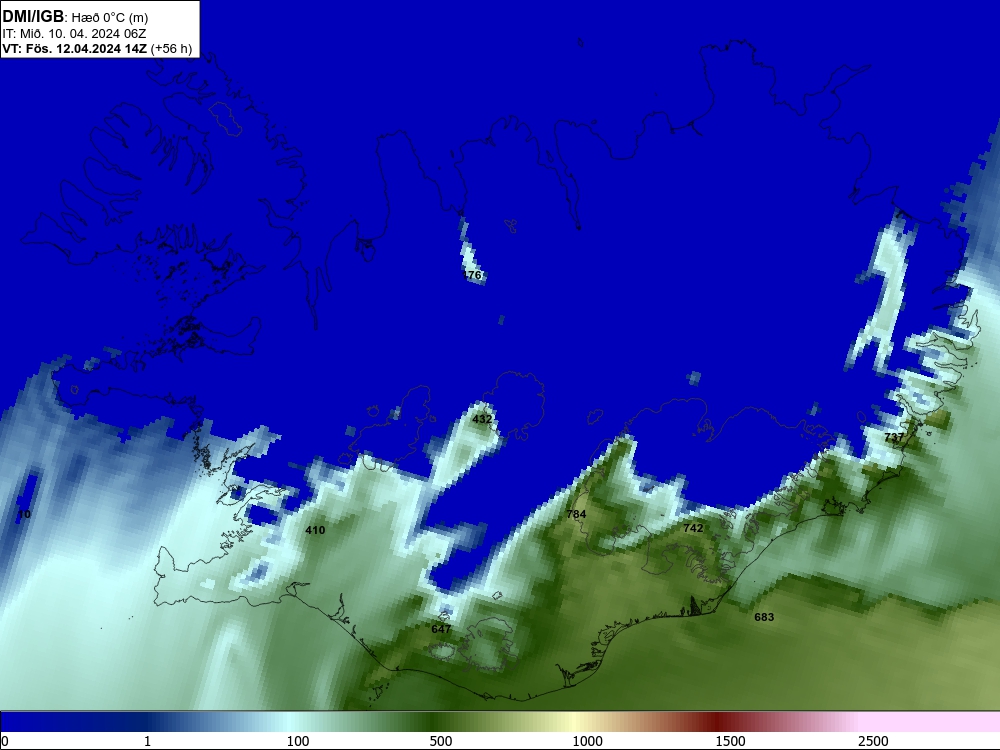
Task: Click the 176 map value label
Action: click(473, 275)
